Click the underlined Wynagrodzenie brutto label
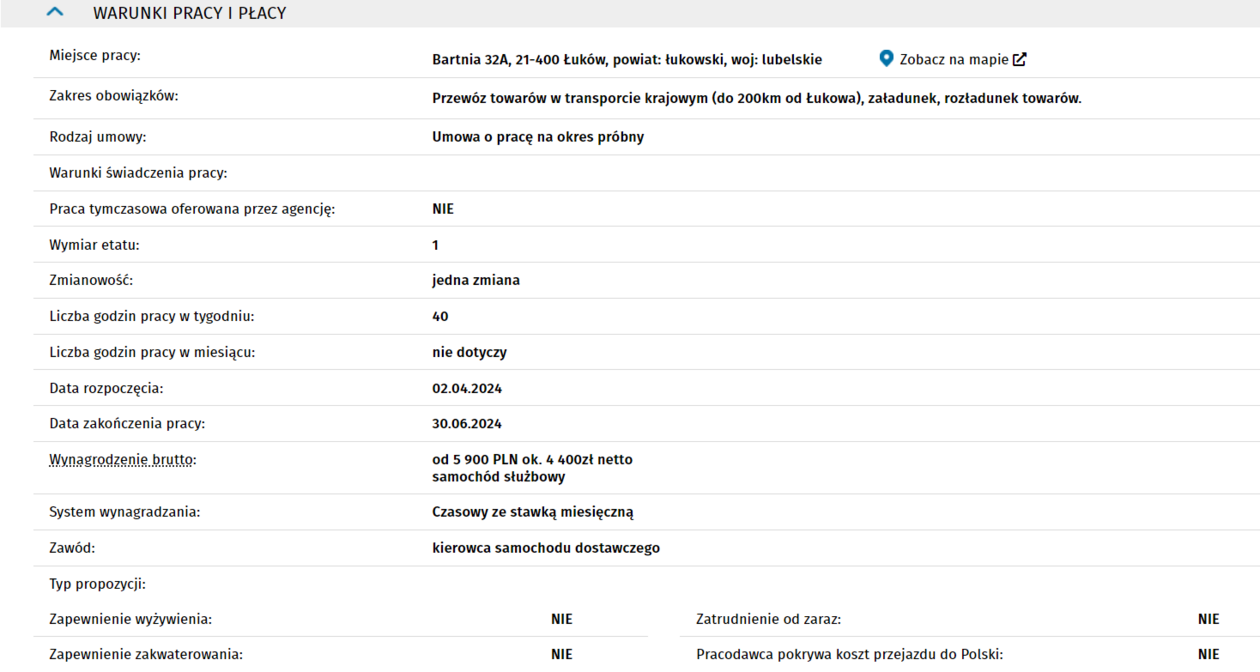The width and height of the screenshot is (1260, 672). click(123, 460)
